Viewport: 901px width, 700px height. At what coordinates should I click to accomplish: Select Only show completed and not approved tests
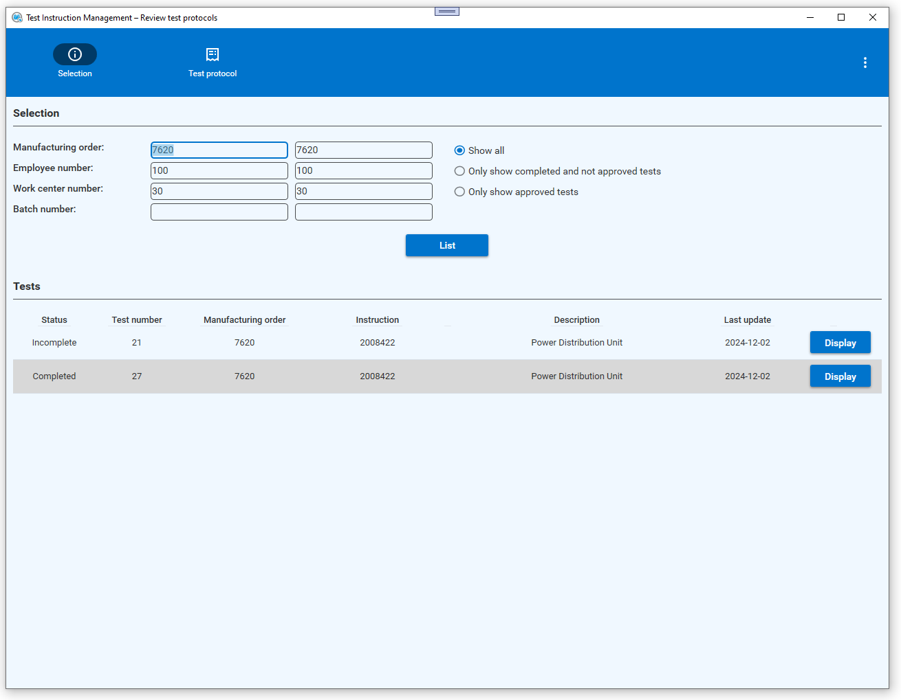tap(460, 171)
